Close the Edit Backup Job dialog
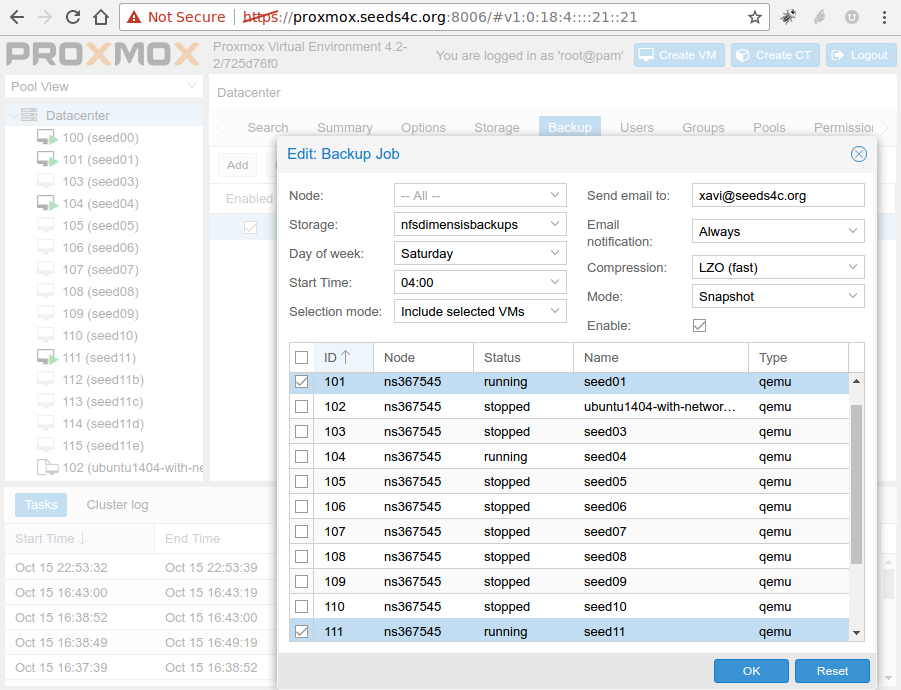The image size is (901, 690). pyautogui.click(x=858, y=154)
